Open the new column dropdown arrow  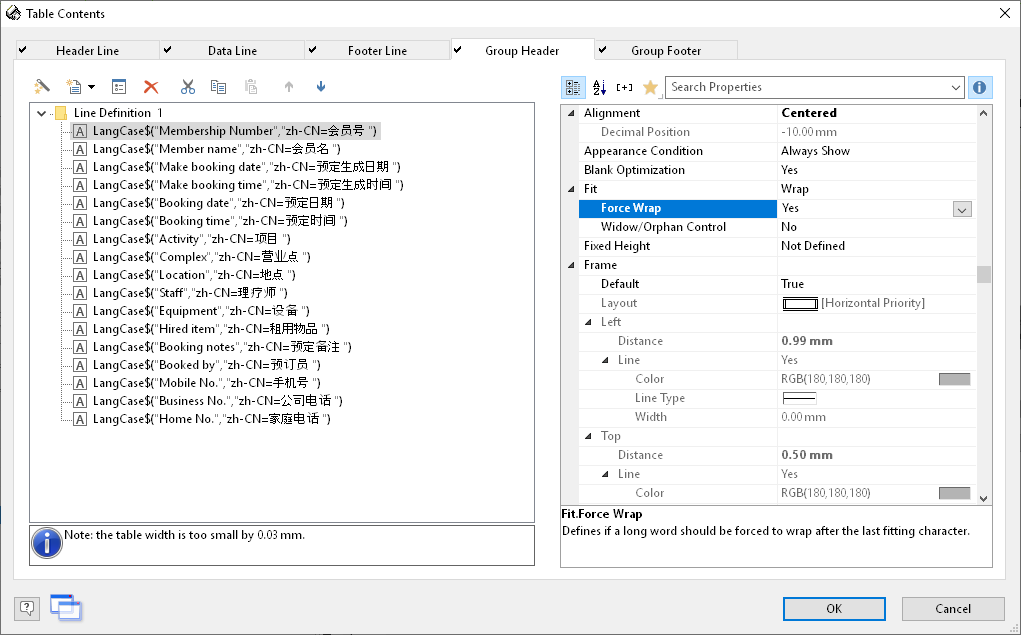tap(91, 87)
